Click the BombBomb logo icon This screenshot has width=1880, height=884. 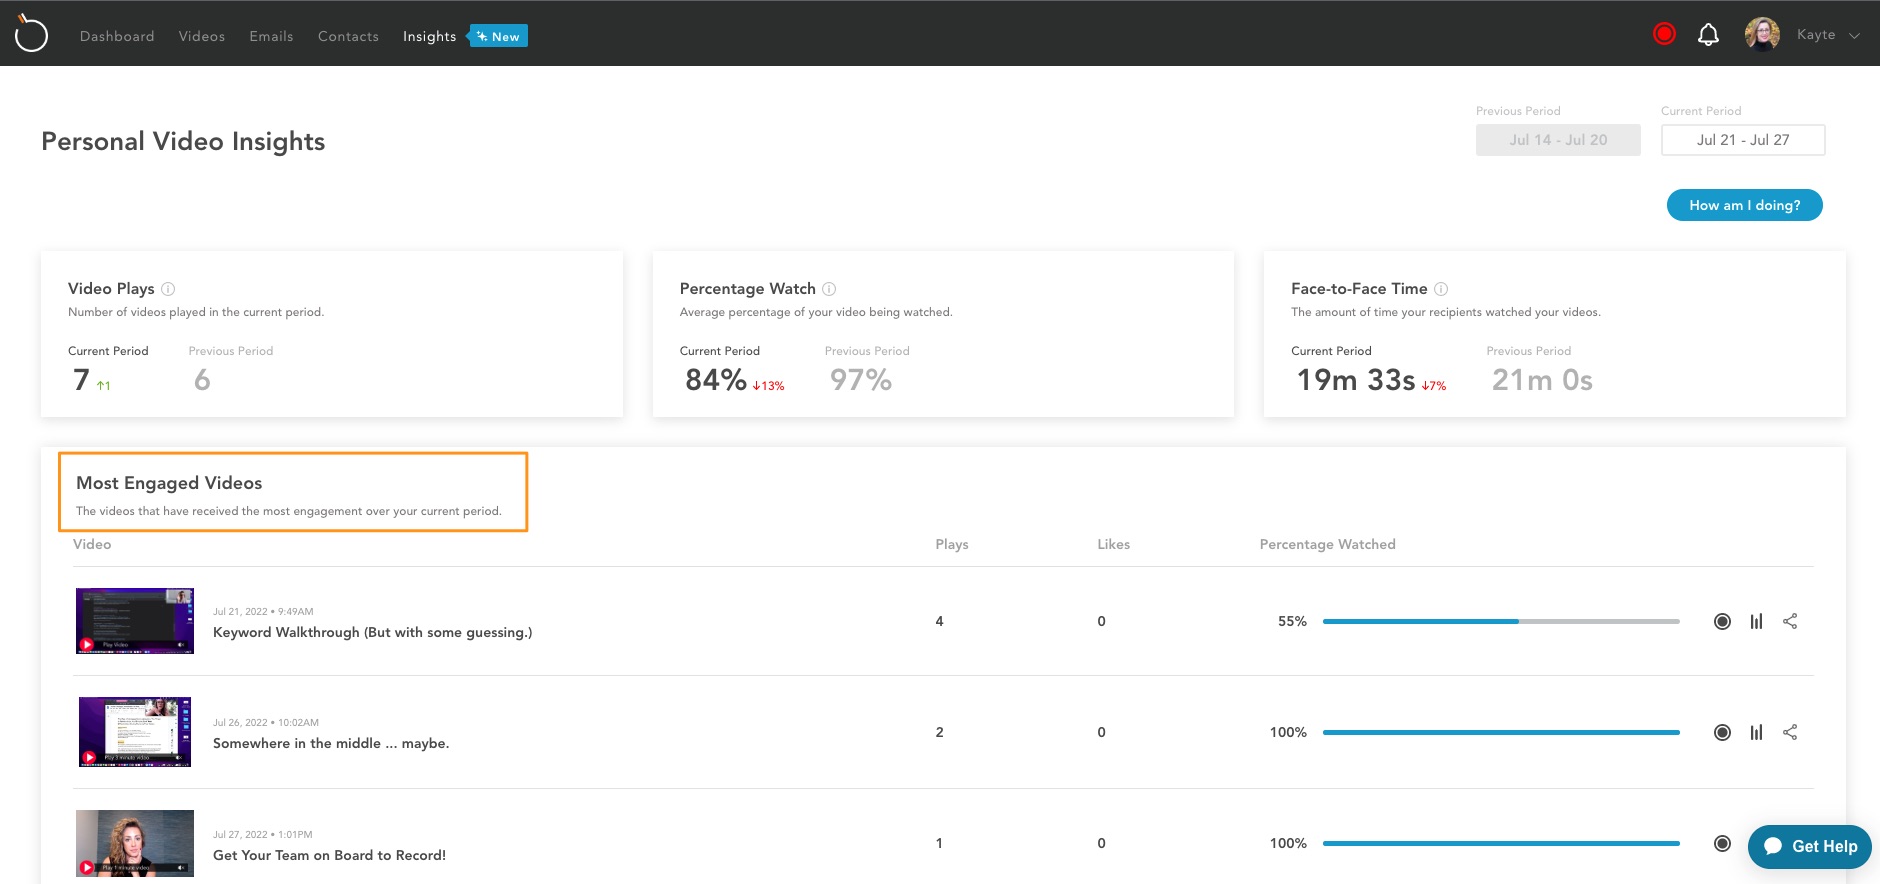click(31, 34)
